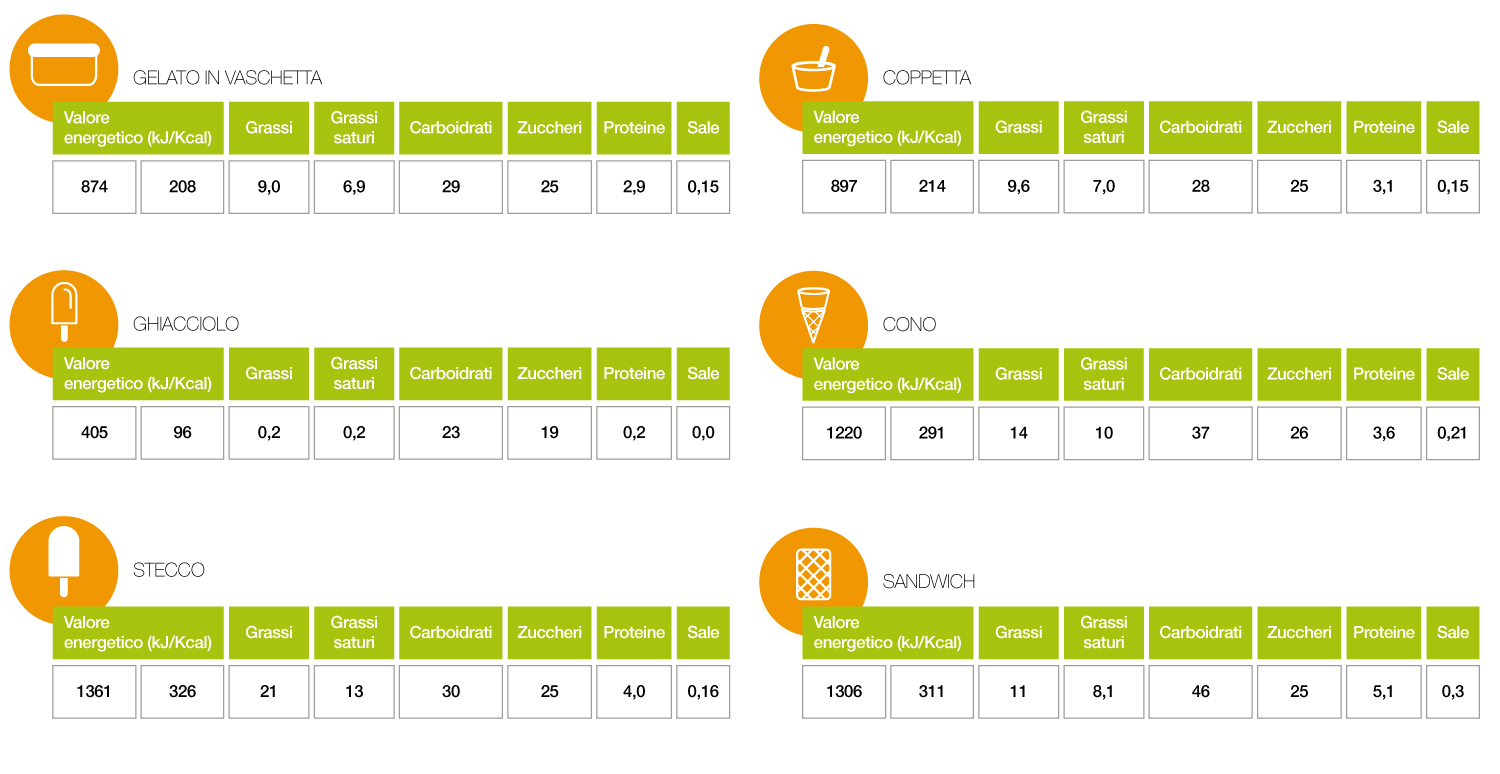Click the GHIACCIOLO heading text
The width and height of the screenshot is (1500, 774).
[186, 324]
